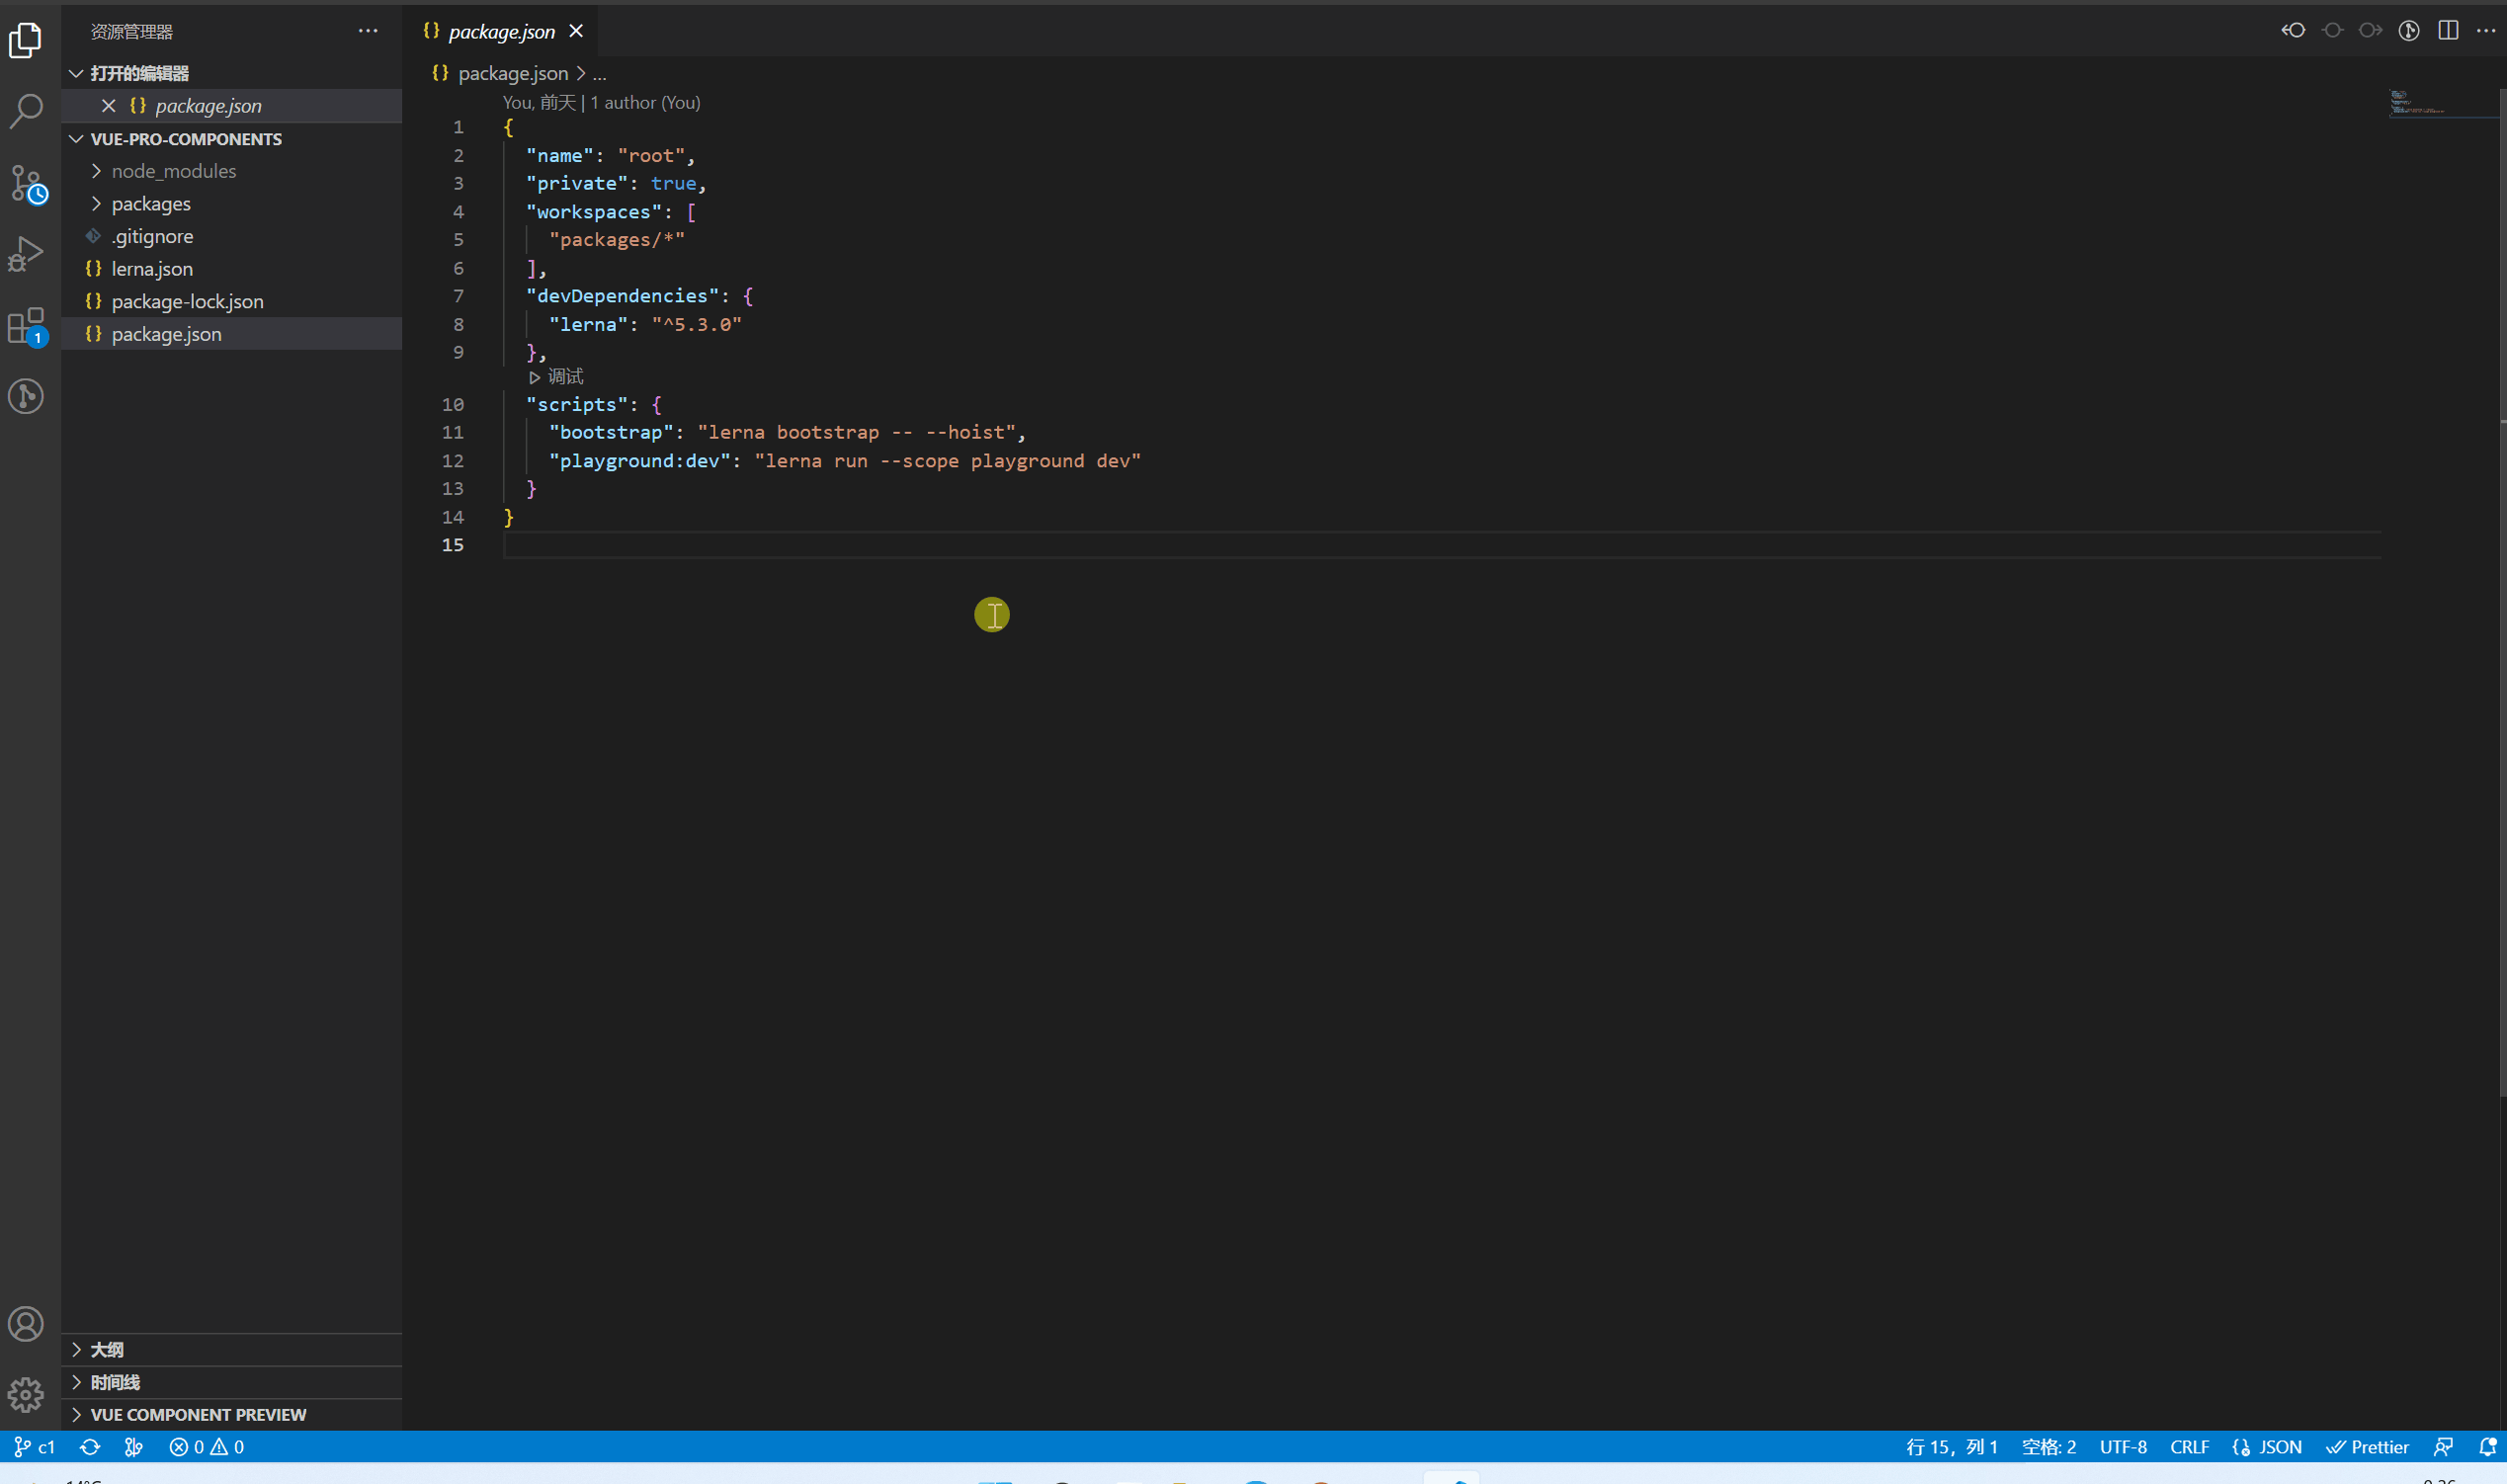Change the indentation 空格: 2 setting
Viewport: 2507px width, 1484px height.
point(2048,1447)
